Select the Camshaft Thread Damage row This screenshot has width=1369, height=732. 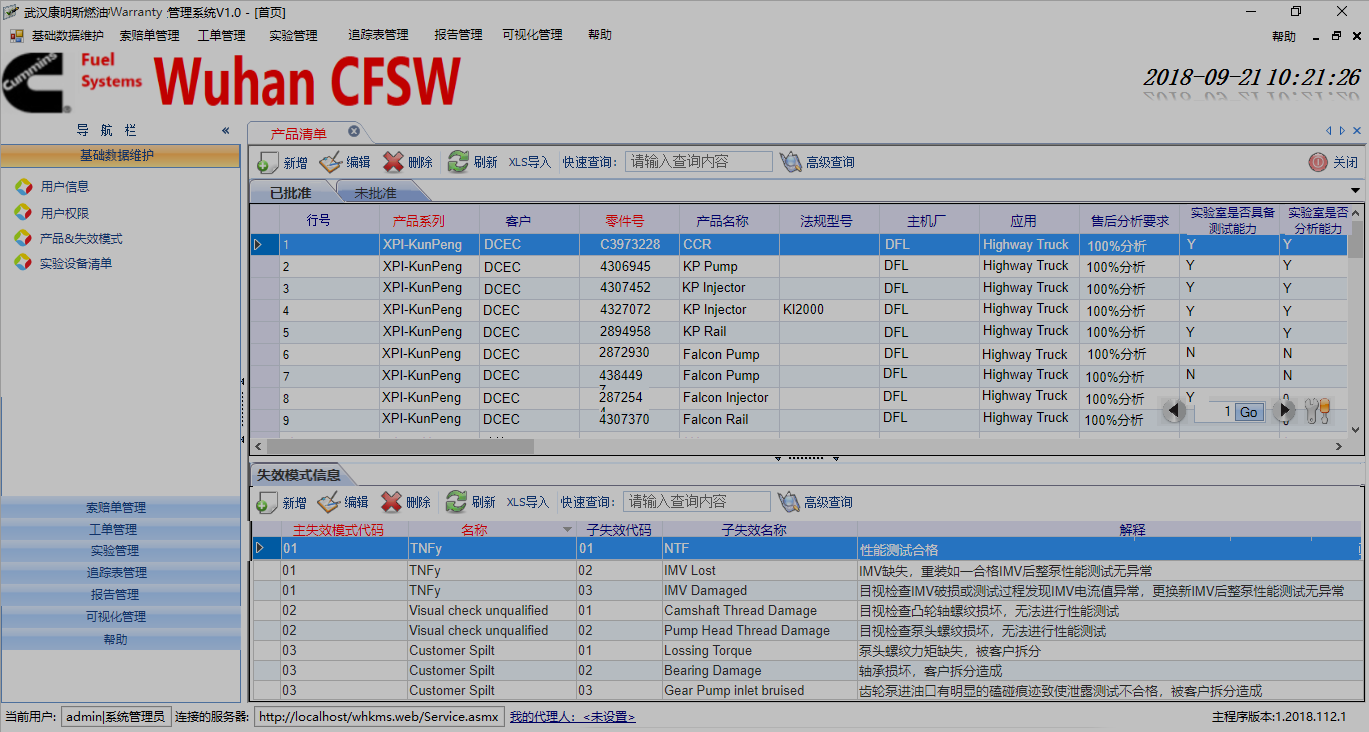(807, 611)
